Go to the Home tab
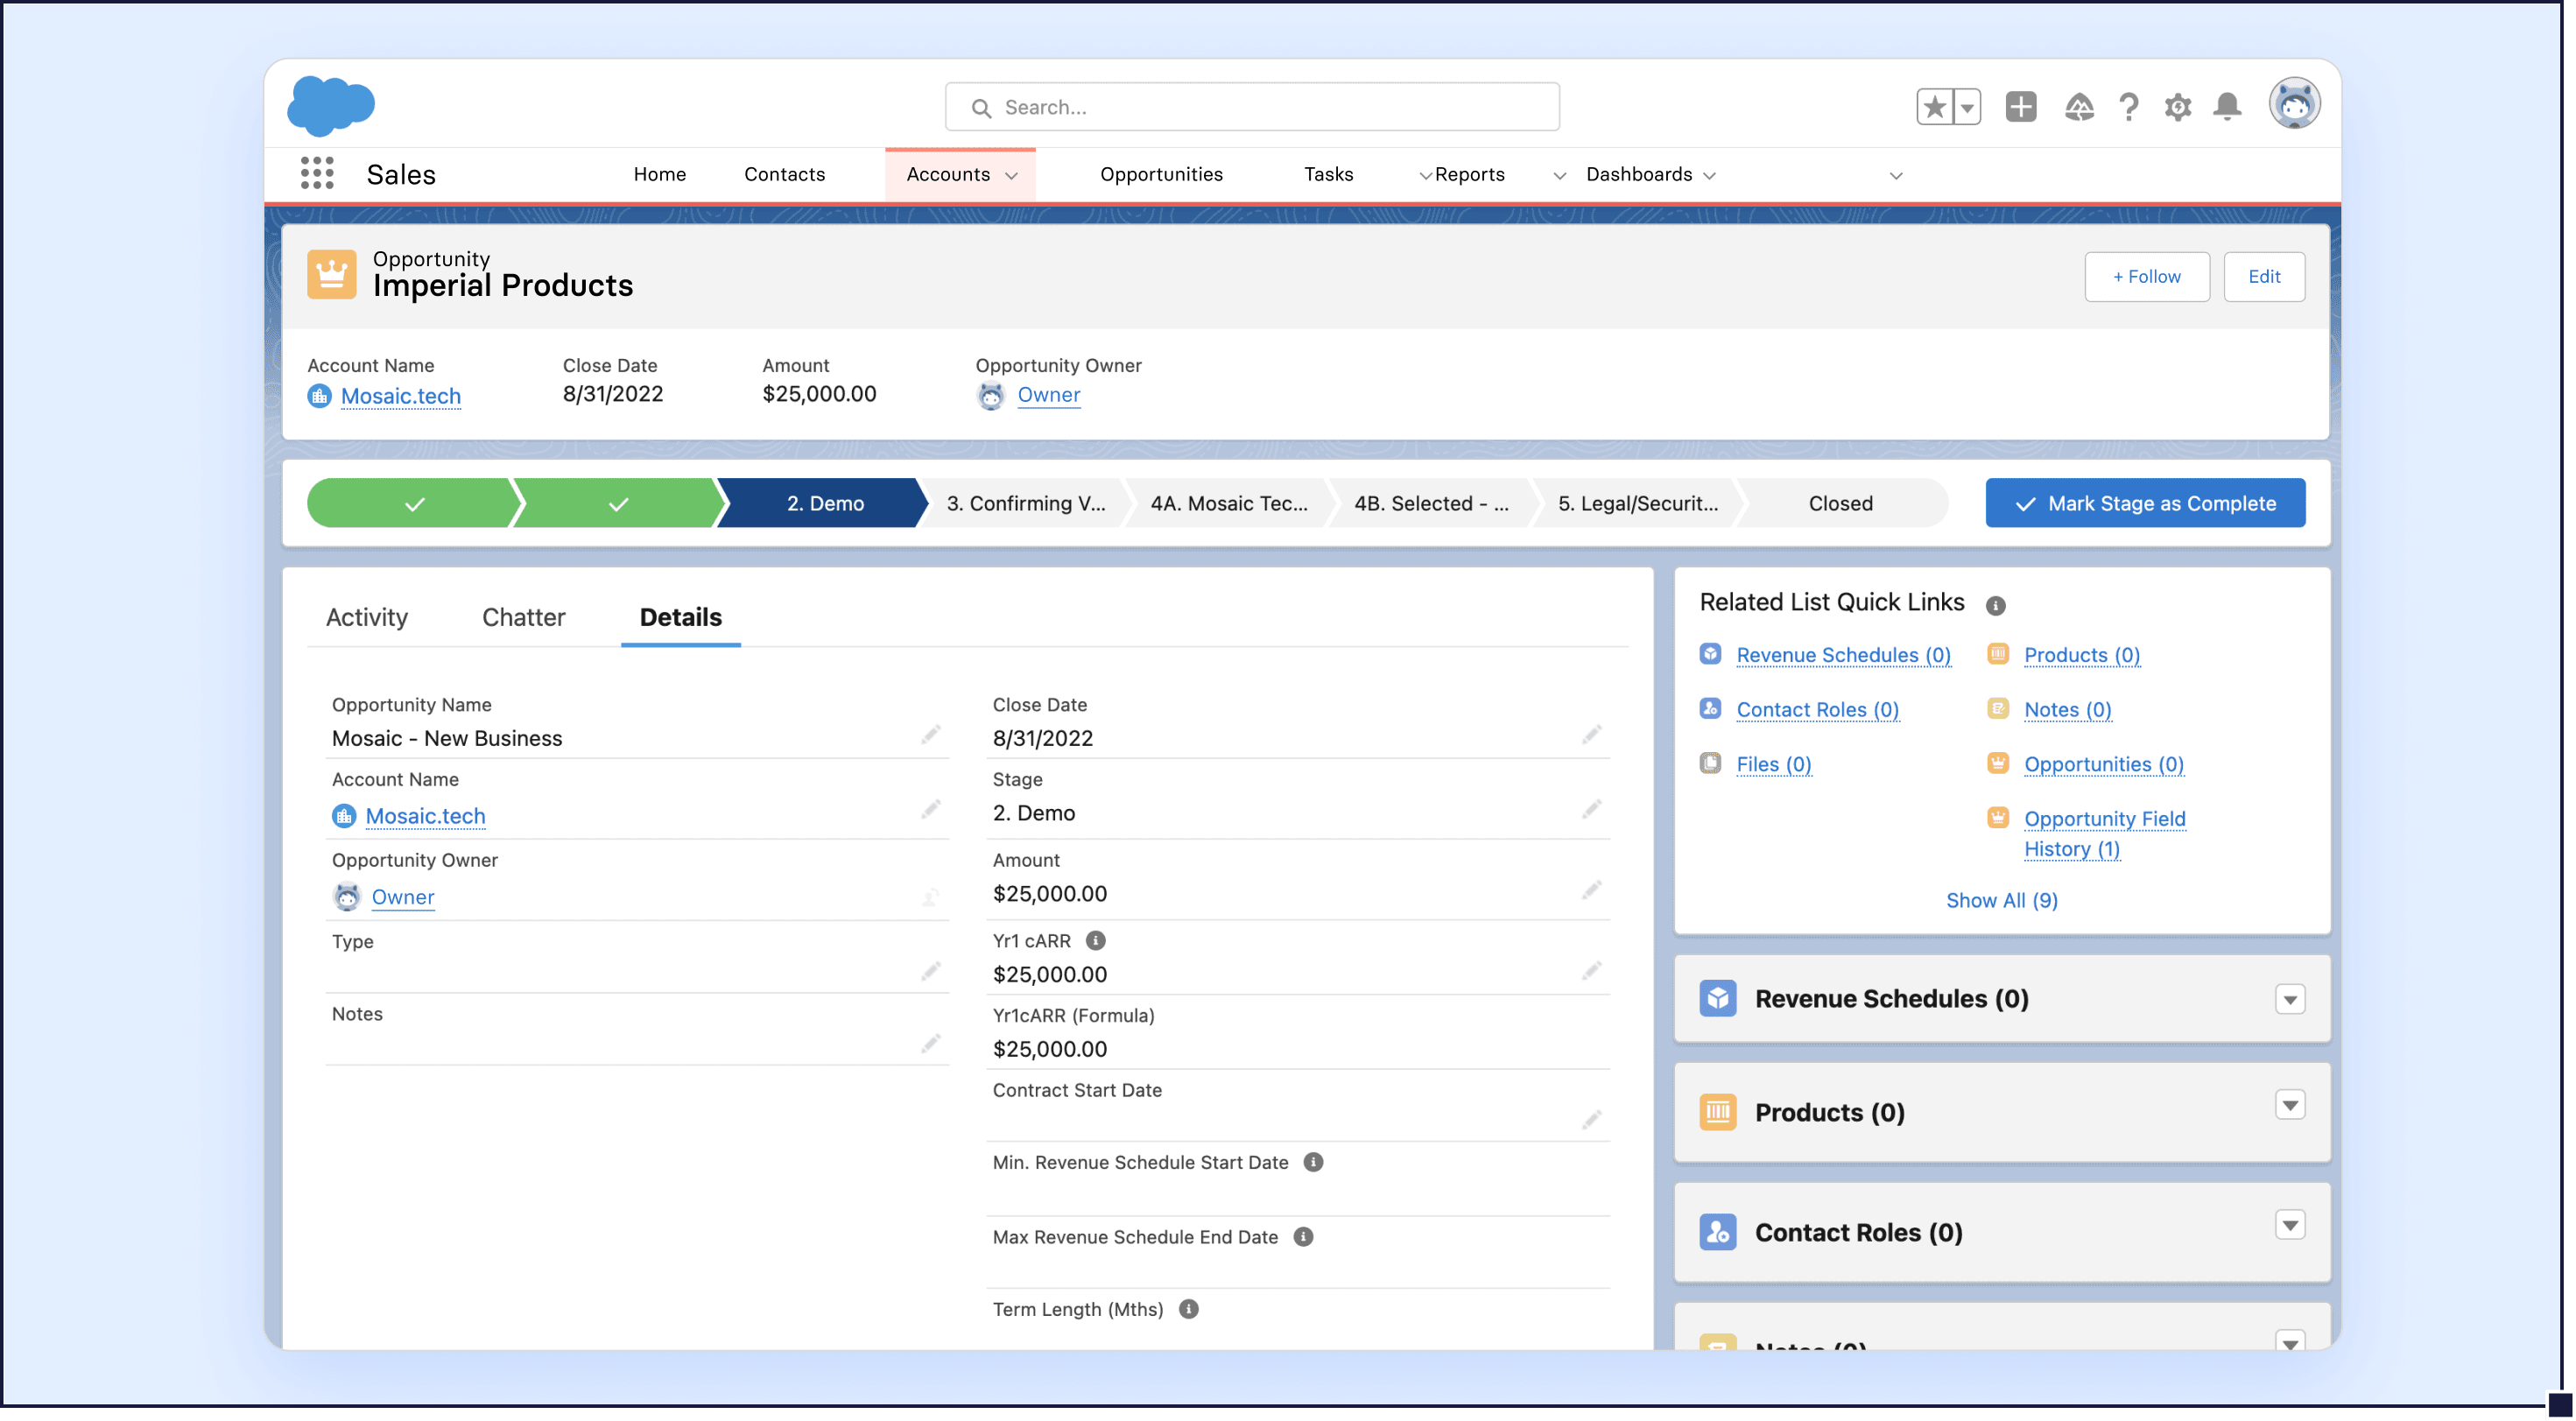This screenshot has height=1421, width=2576. point(659,174)
